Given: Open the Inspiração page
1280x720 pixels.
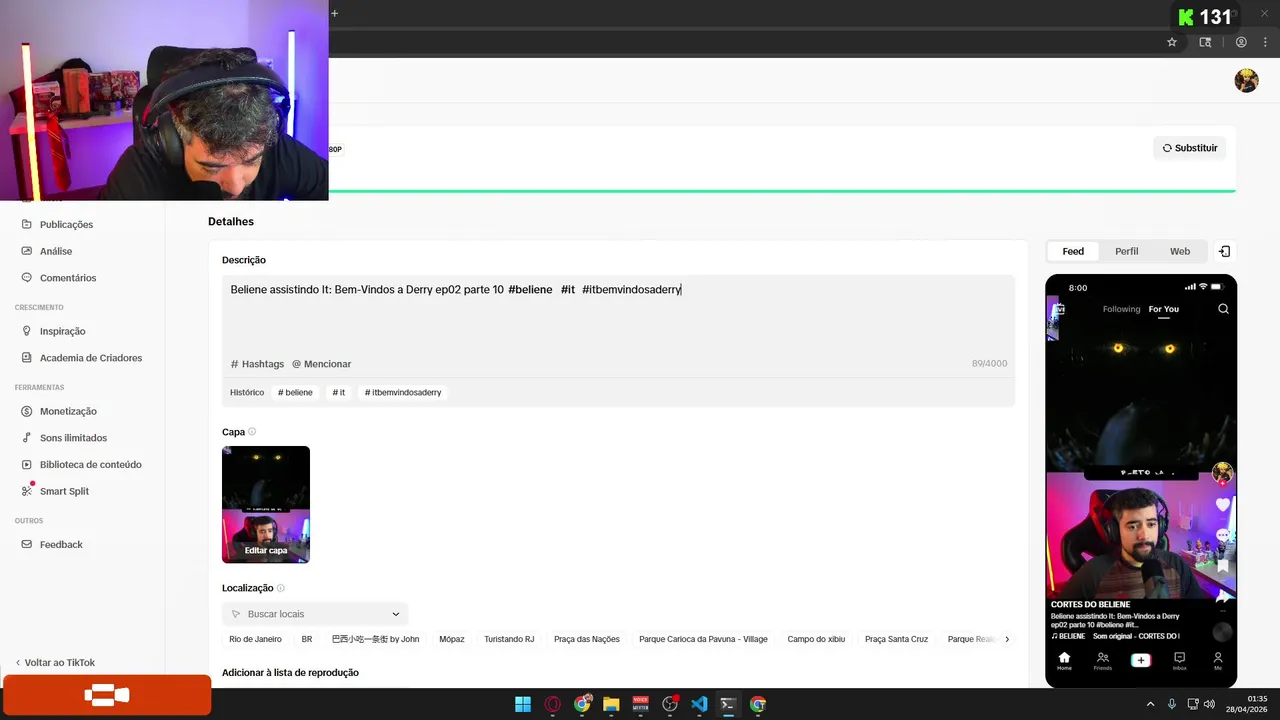Looking at the screenshot, I should (x=62, y=331).
